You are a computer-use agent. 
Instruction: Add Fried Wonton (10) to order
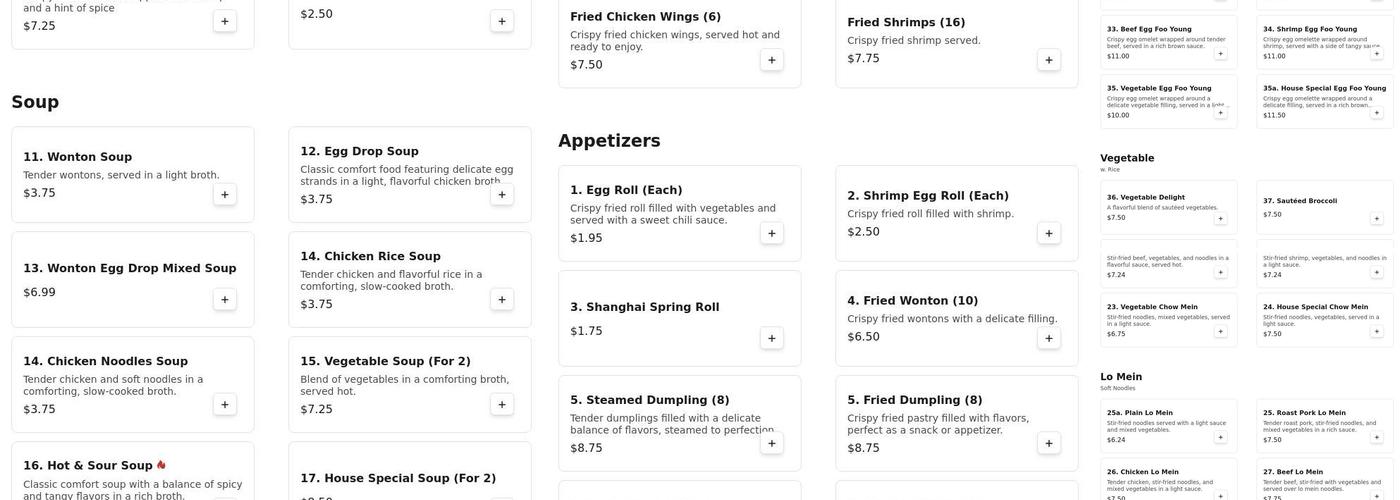pos(1049,339)
